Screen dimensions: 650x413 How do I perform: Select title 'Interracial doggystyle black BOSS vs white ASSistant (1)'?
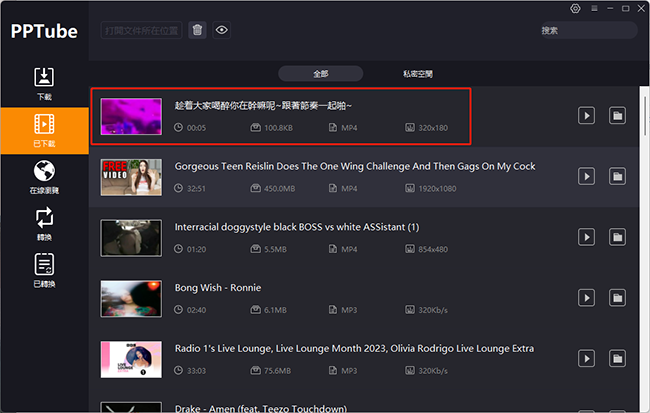point(297,227)
